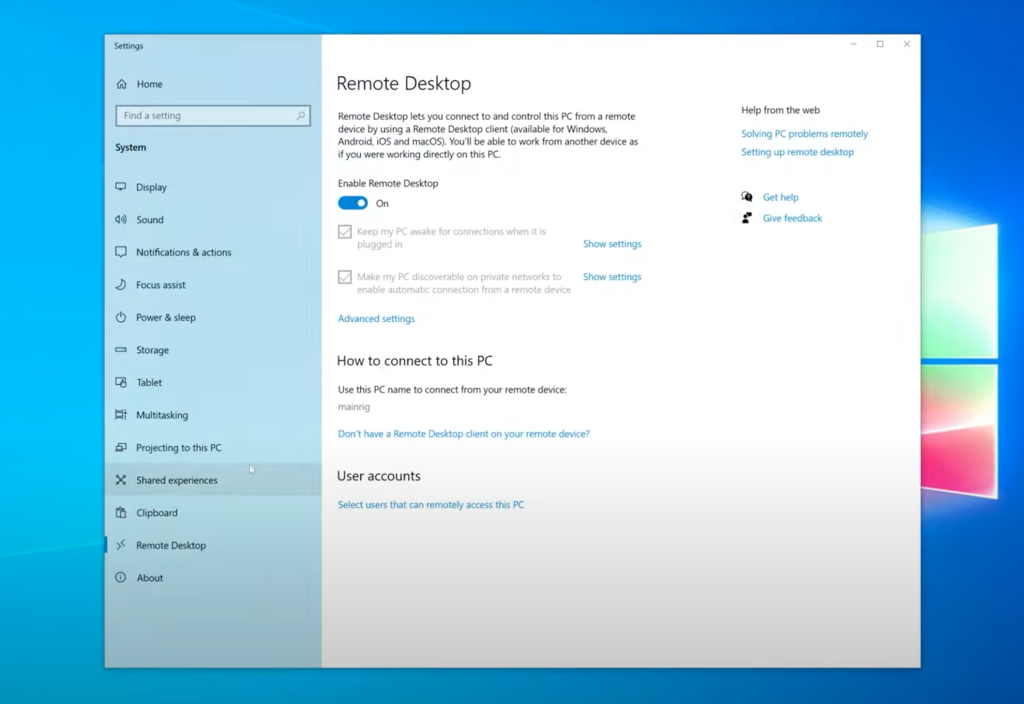Image resolution: width=1024 pixels, height=704 pixels.
Task: Click Show settings beside Keep my PC awake
Action: point(611,243)
